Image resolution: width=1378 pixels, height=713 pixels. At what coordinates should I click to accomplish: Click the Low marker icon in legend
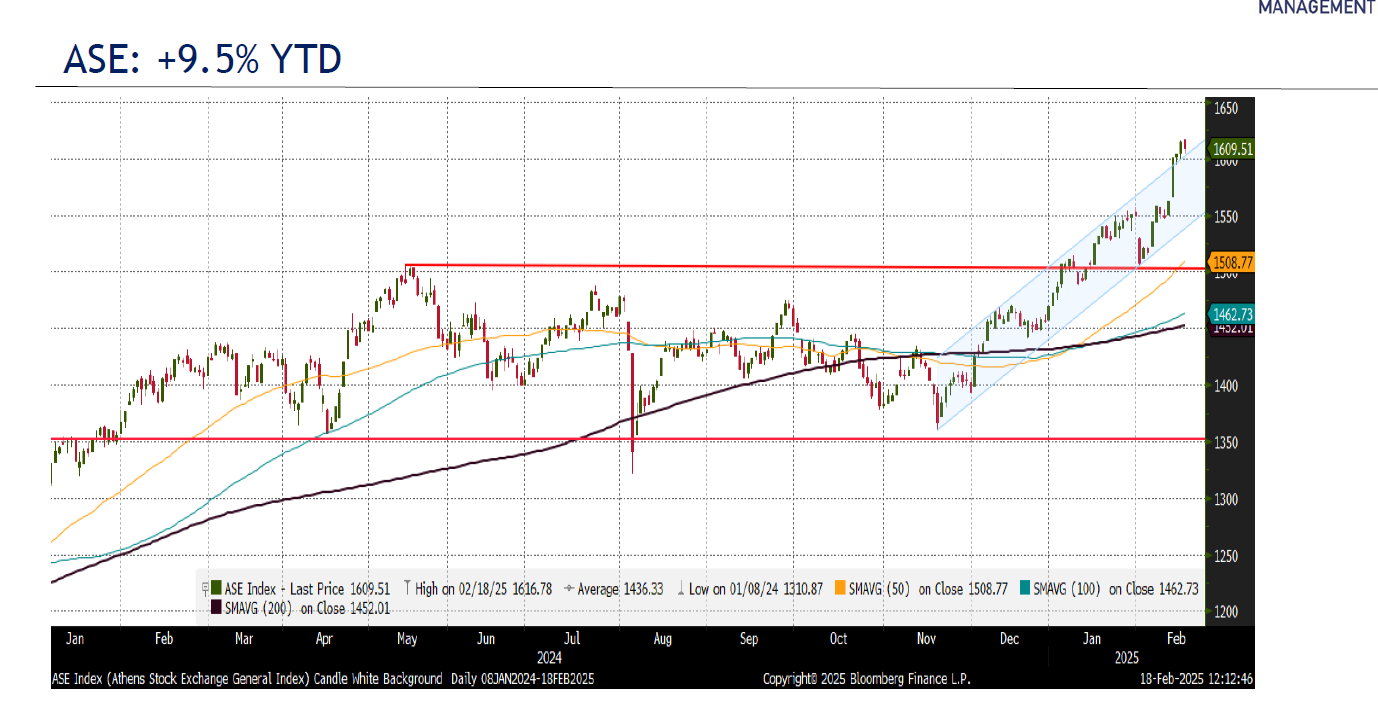(x=681, y=589)
